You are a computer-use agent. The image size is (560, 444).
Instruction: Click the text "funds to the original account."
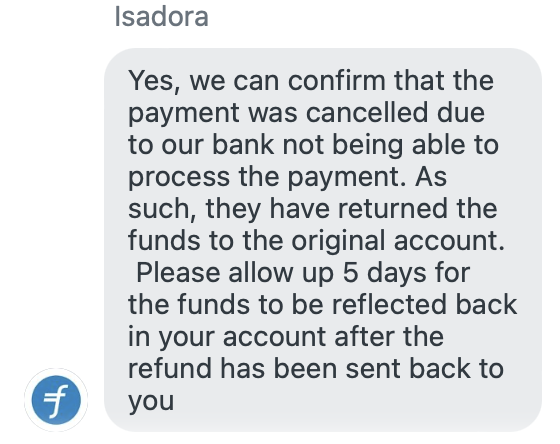tap(316, 240)
